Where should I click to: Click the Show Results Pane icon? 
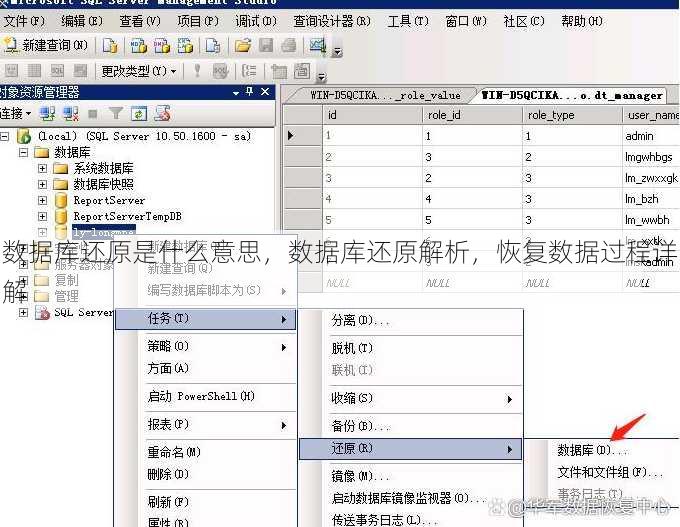click(x=80, y=70)
